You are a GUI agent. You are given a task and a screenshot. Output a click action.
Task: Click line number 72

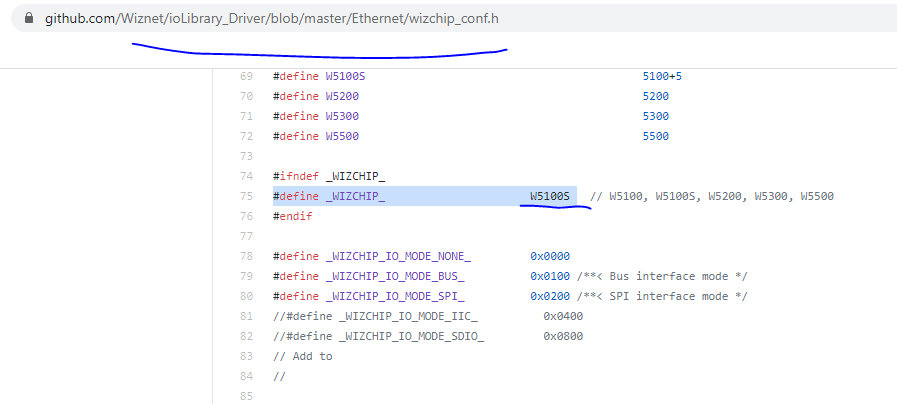247,136
